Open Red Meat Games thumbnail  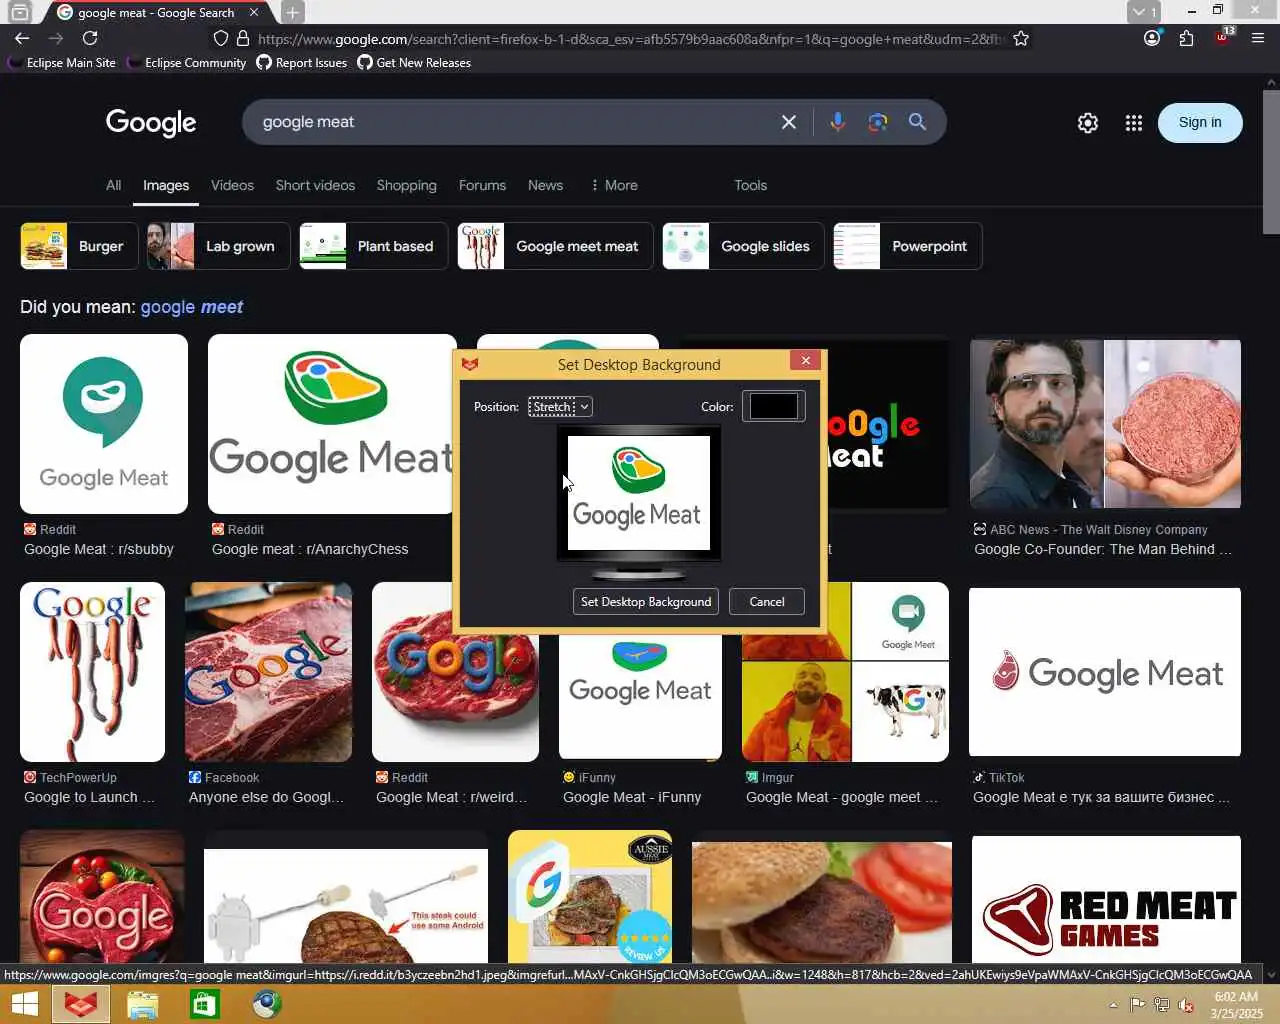[x=1106, y=900]
